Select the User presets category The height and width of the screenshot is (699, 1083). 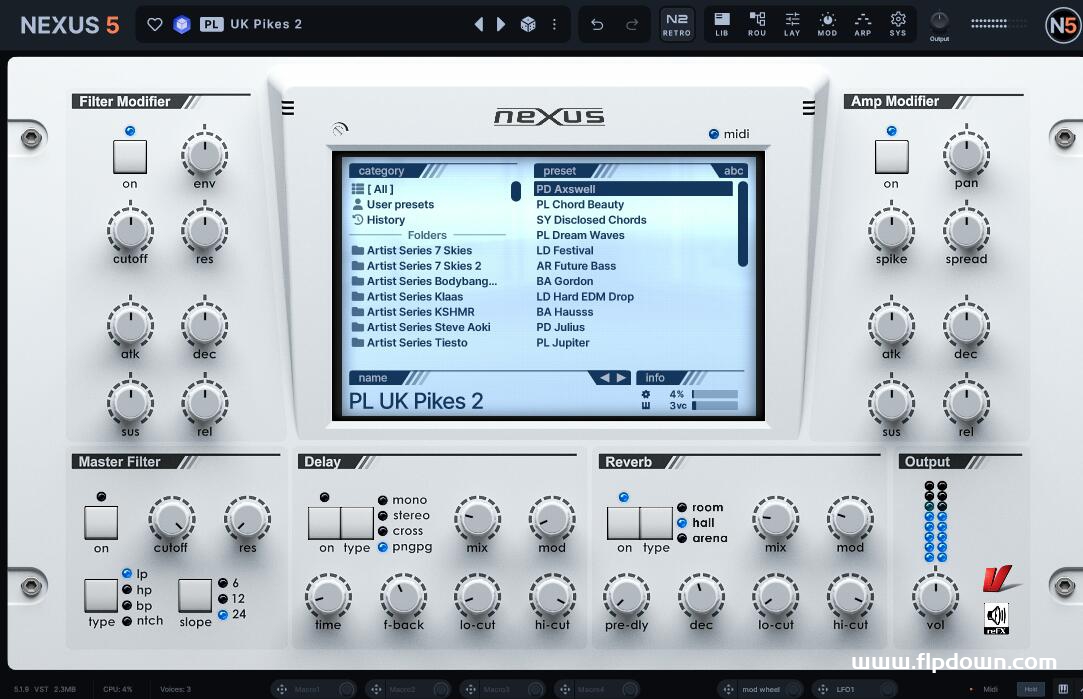pyautogui.click(x=400, y=204)
